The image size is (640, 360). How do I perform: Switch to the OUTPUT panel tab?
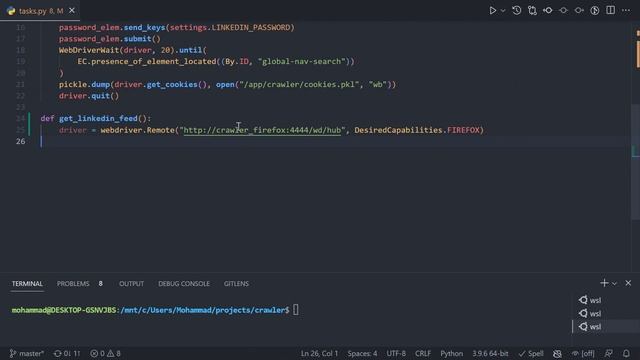(131, 284)
